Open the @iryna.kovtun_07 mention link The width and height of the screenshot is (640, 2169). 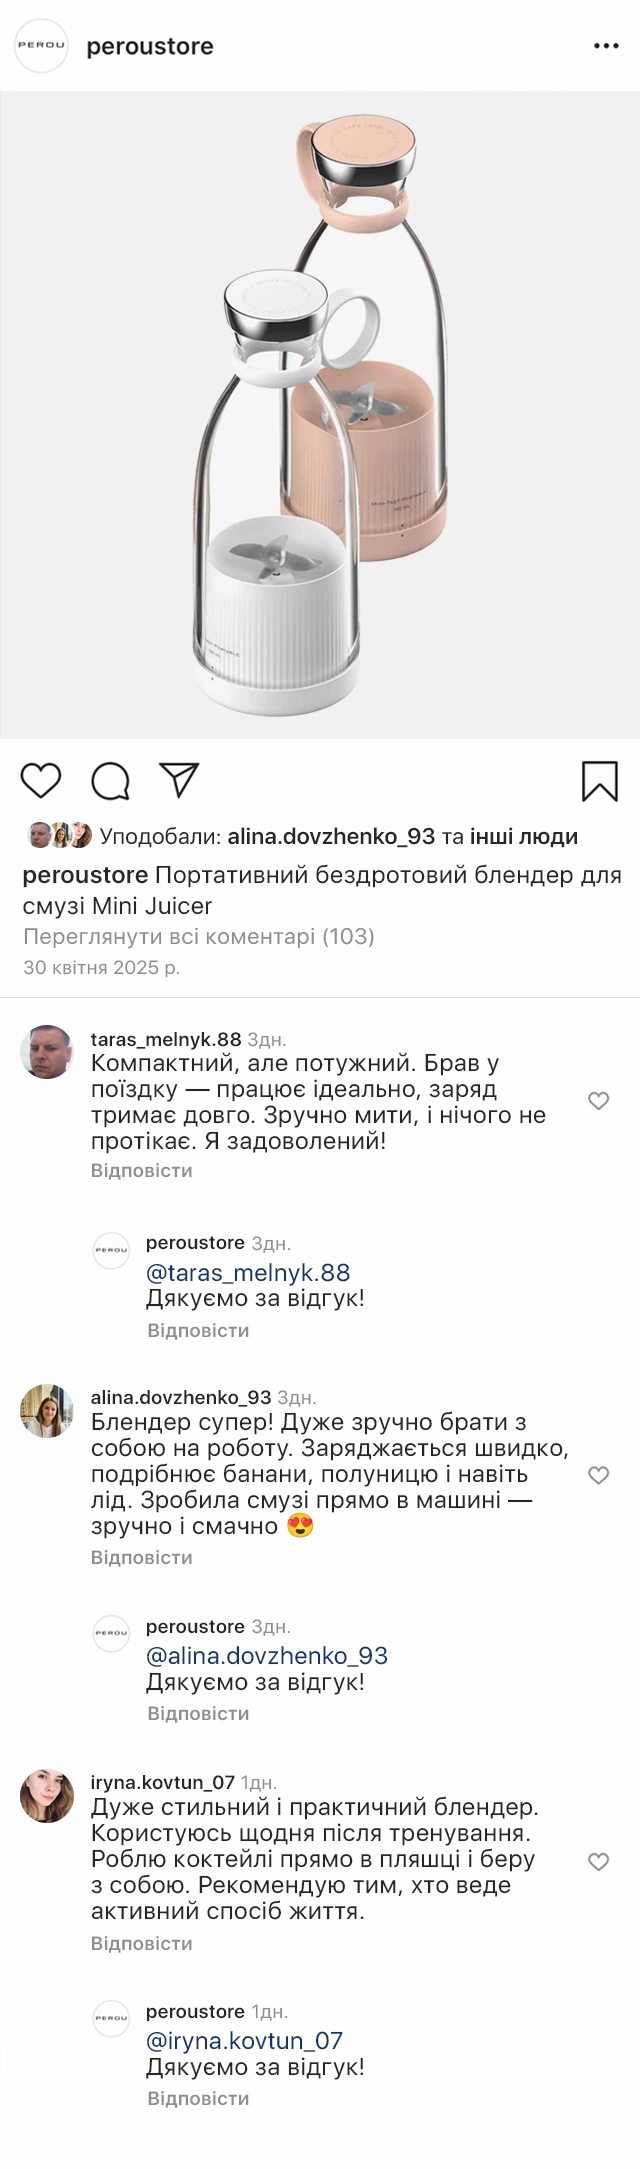[x=244, y=2041]
